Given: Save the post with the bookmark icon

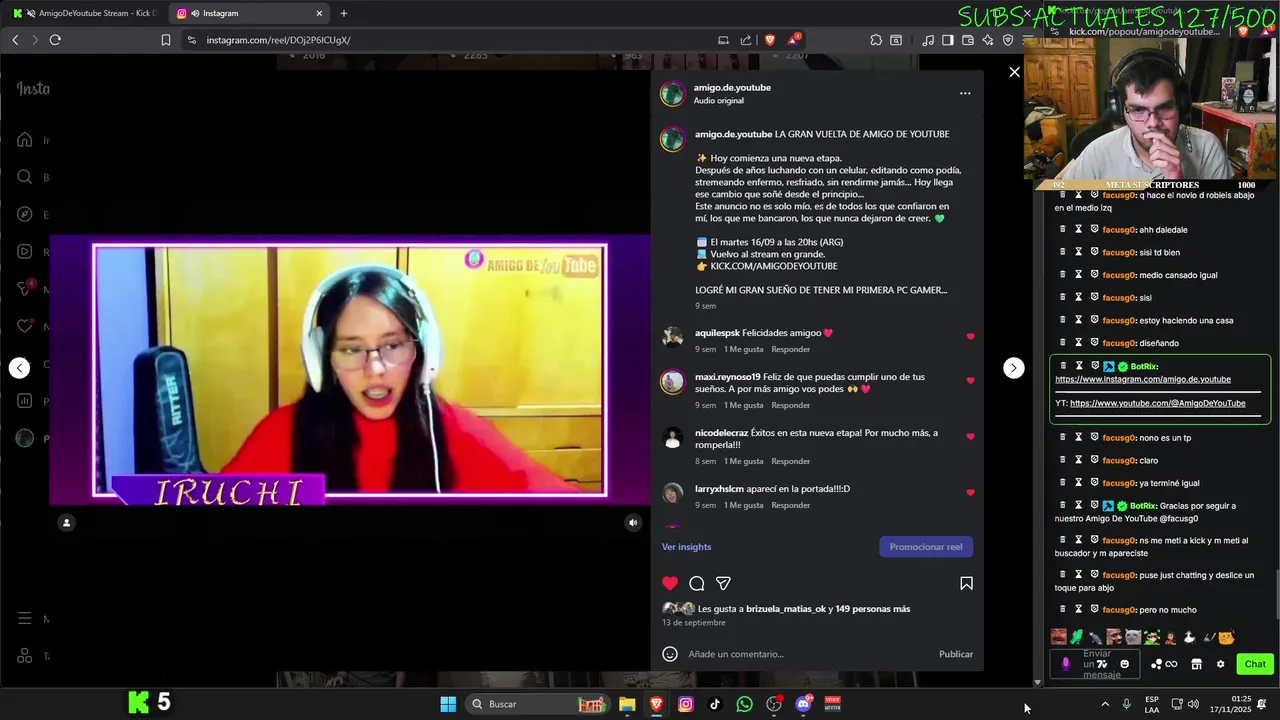Looking at the screenshot, I should point(966,583).
